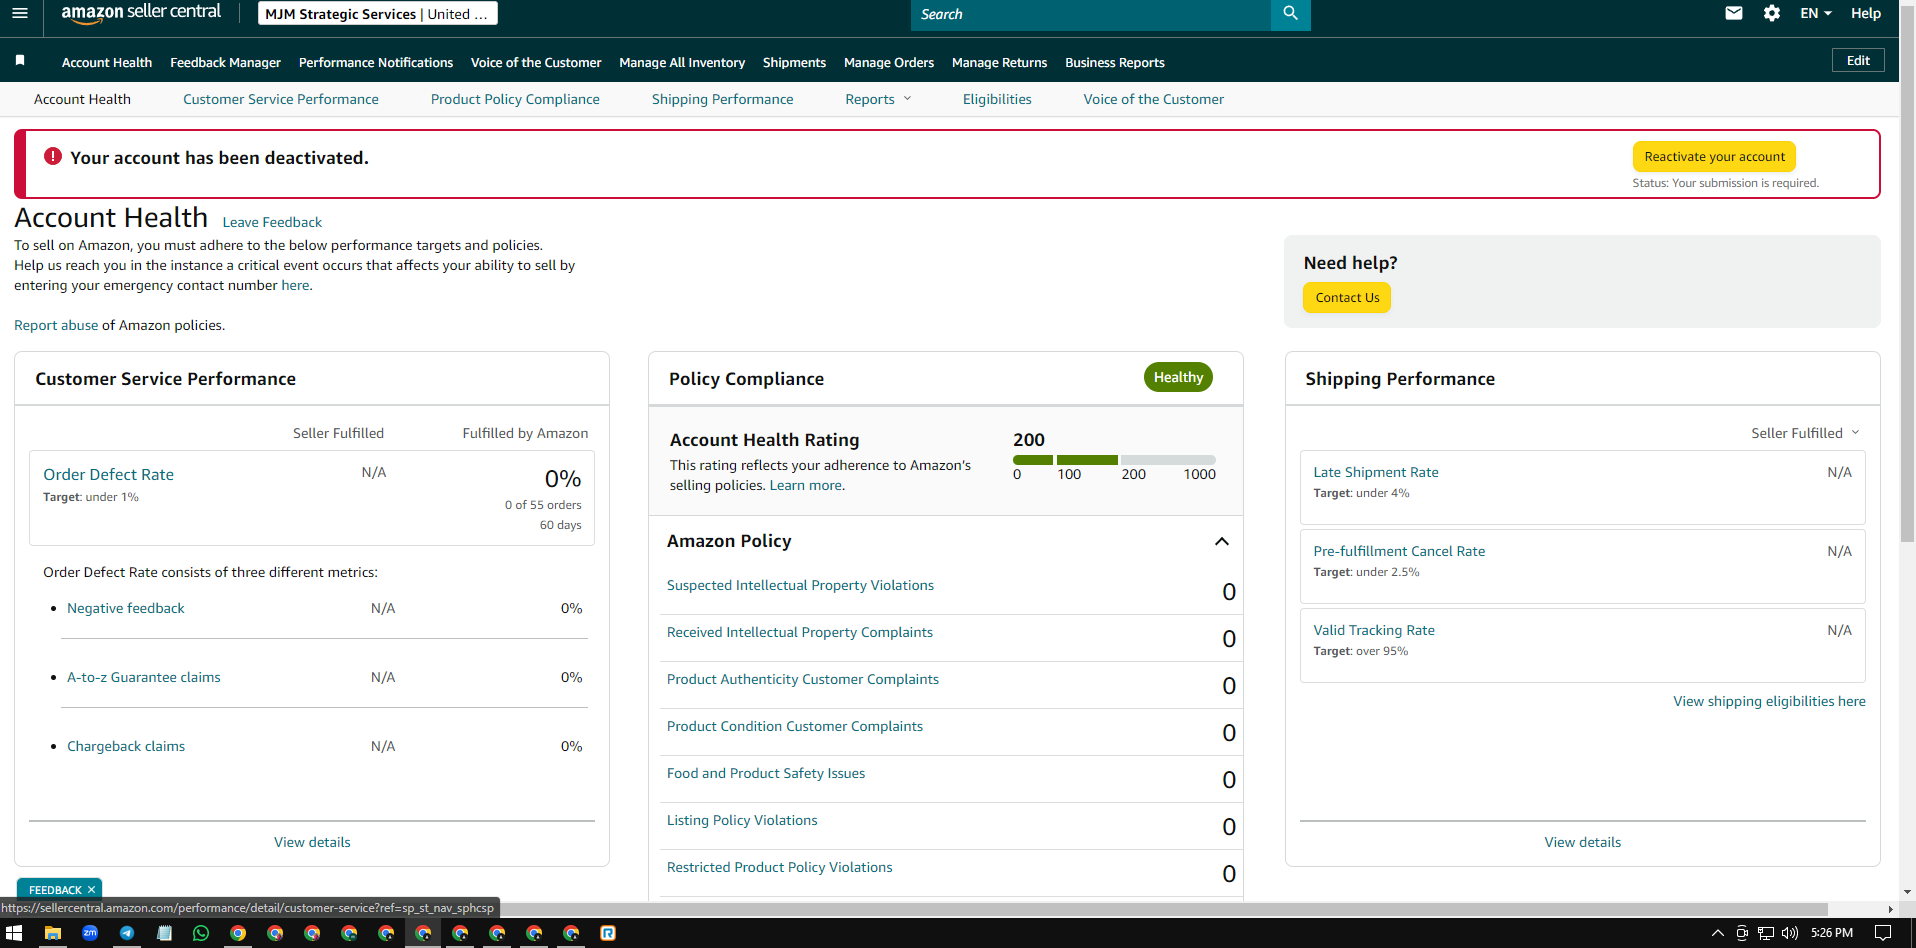The height and width of the screenshot is (948, 1916).
Task: Switch to the Customer Service Performance tab
Action: pos(281,99)
